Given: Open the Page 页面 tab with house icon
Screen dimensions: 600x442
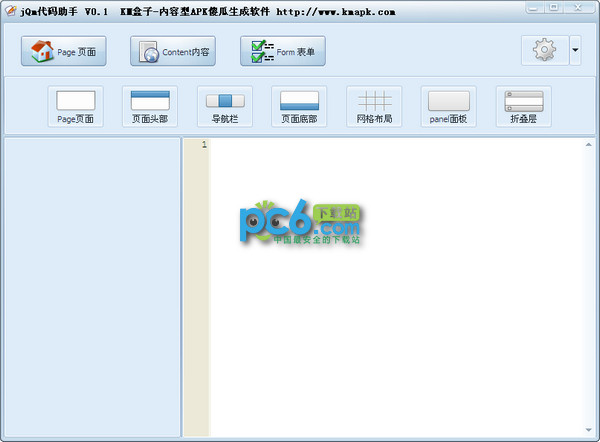Looking at the screenshot, I should pos(64,51).
